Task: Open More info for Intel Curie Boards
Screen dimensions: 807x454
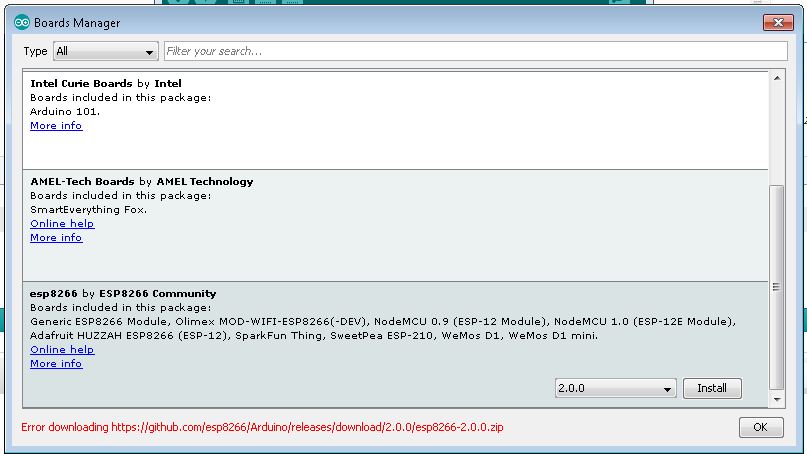Action: pos(56,126)
